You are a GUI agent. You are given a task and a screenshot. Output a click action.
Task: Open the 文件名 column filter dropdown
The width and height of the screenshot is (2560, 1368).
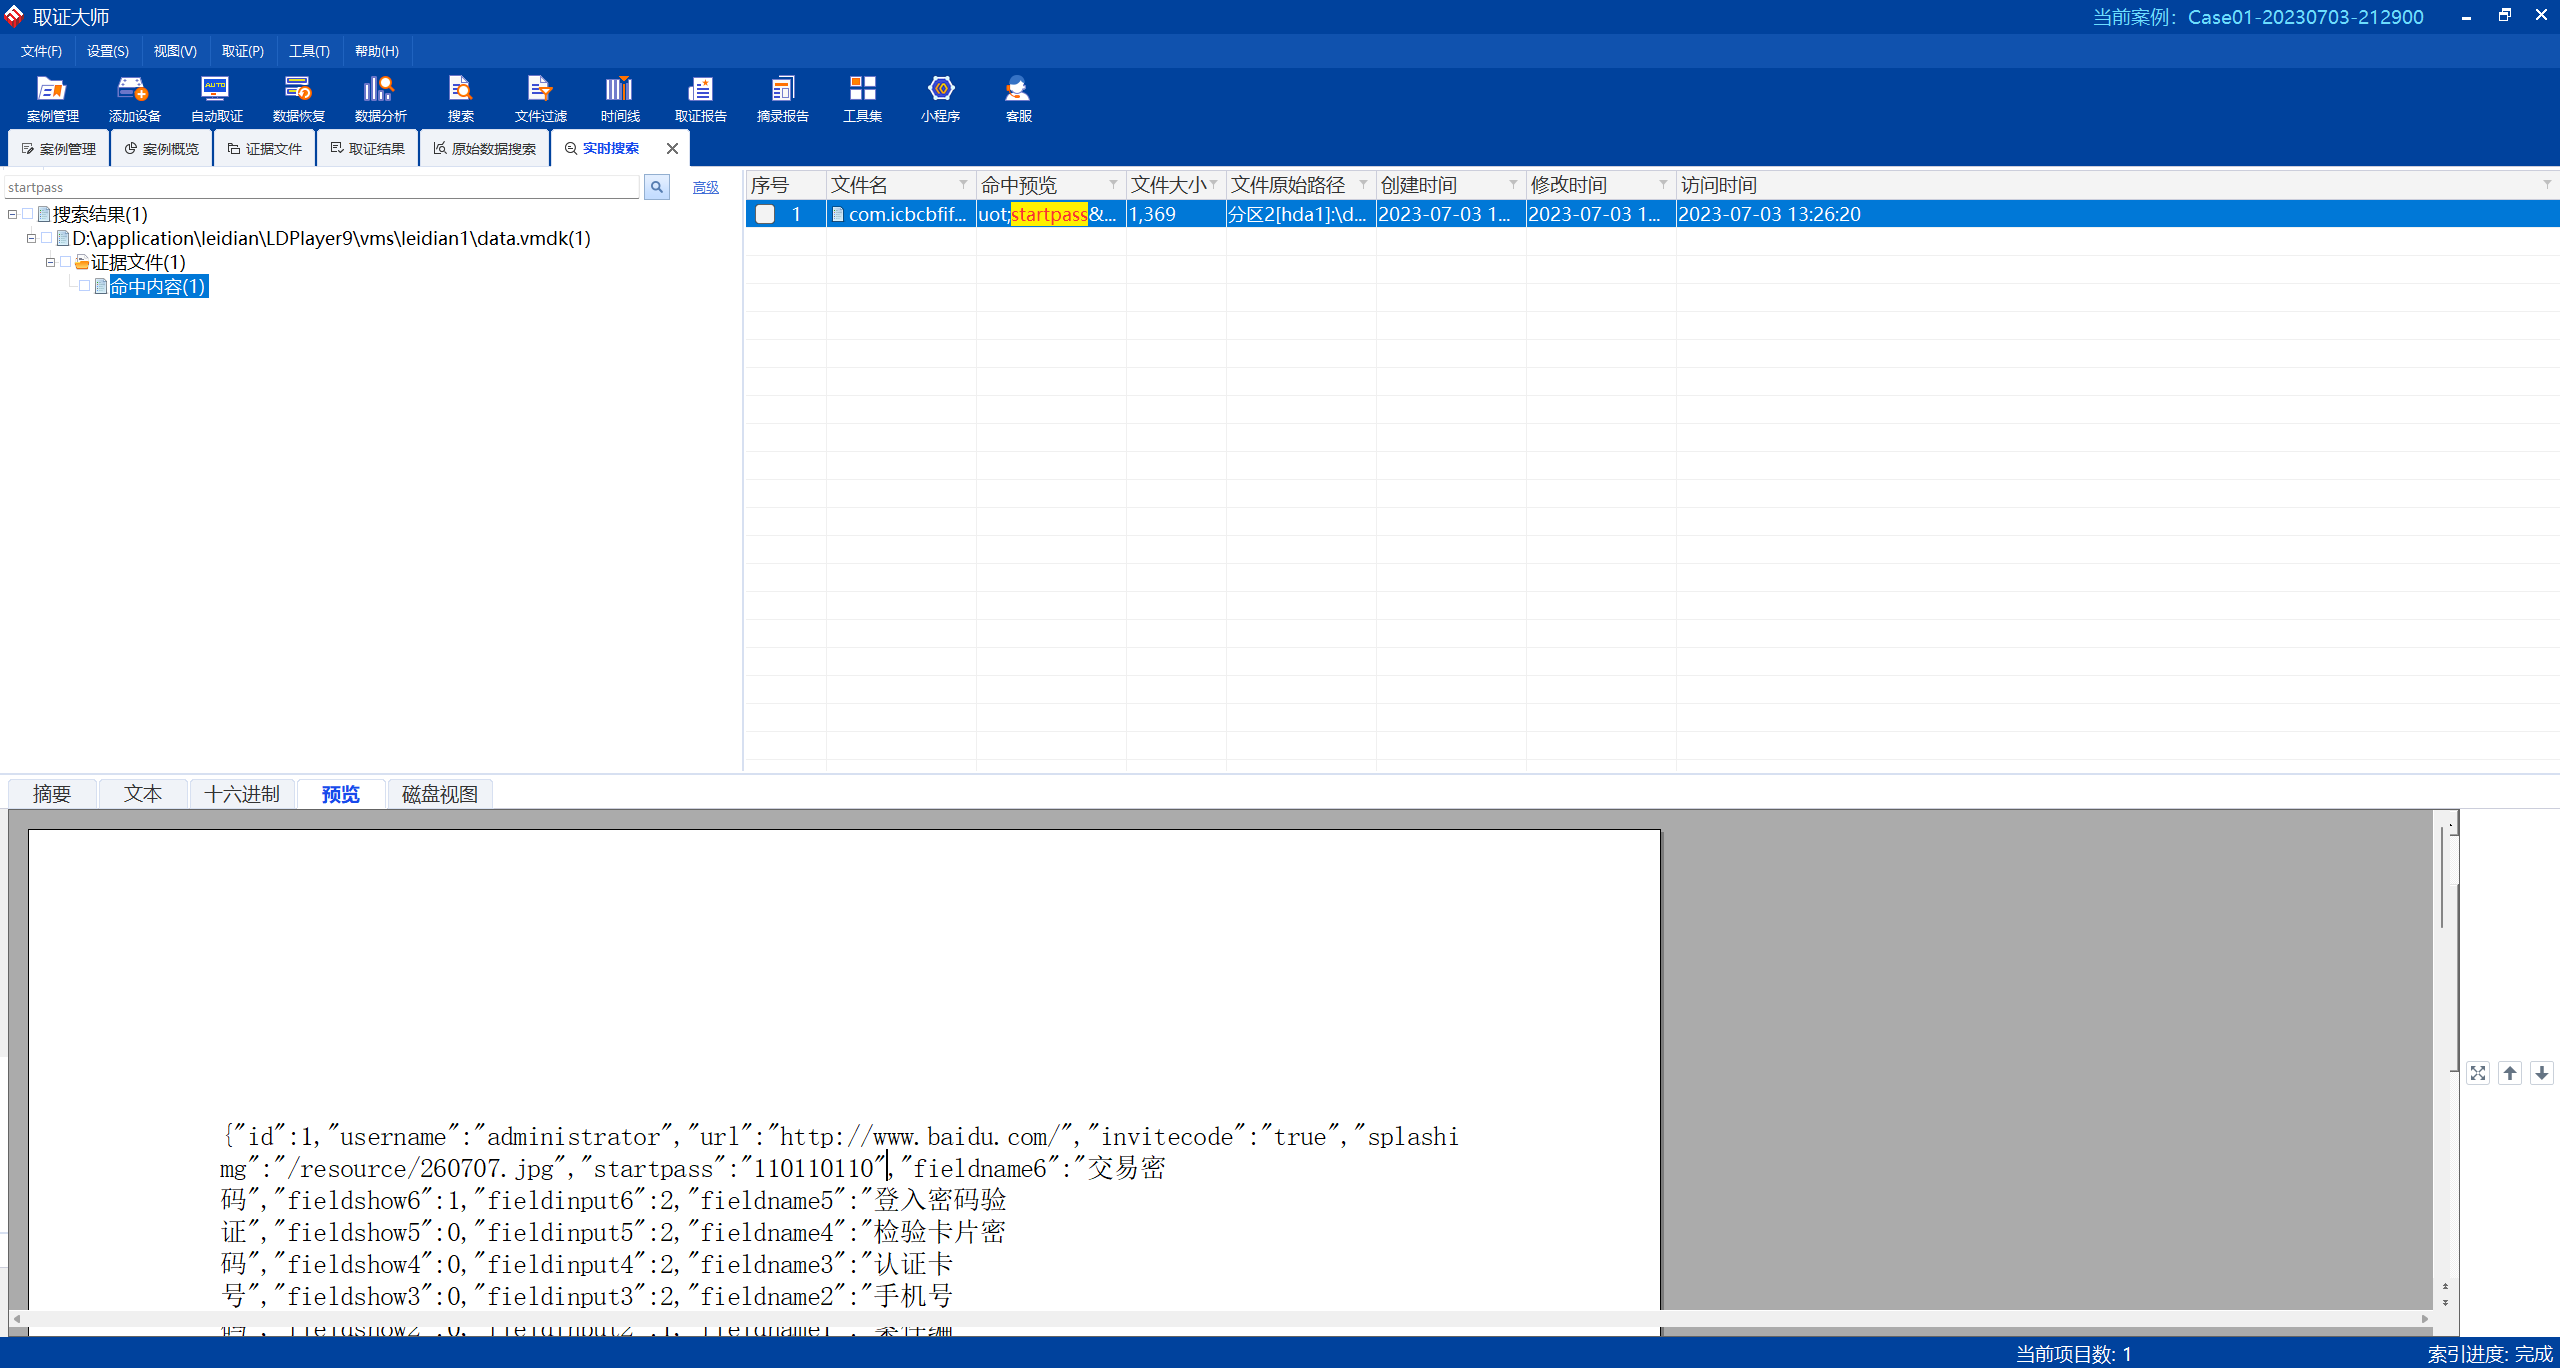coord(963,185)
